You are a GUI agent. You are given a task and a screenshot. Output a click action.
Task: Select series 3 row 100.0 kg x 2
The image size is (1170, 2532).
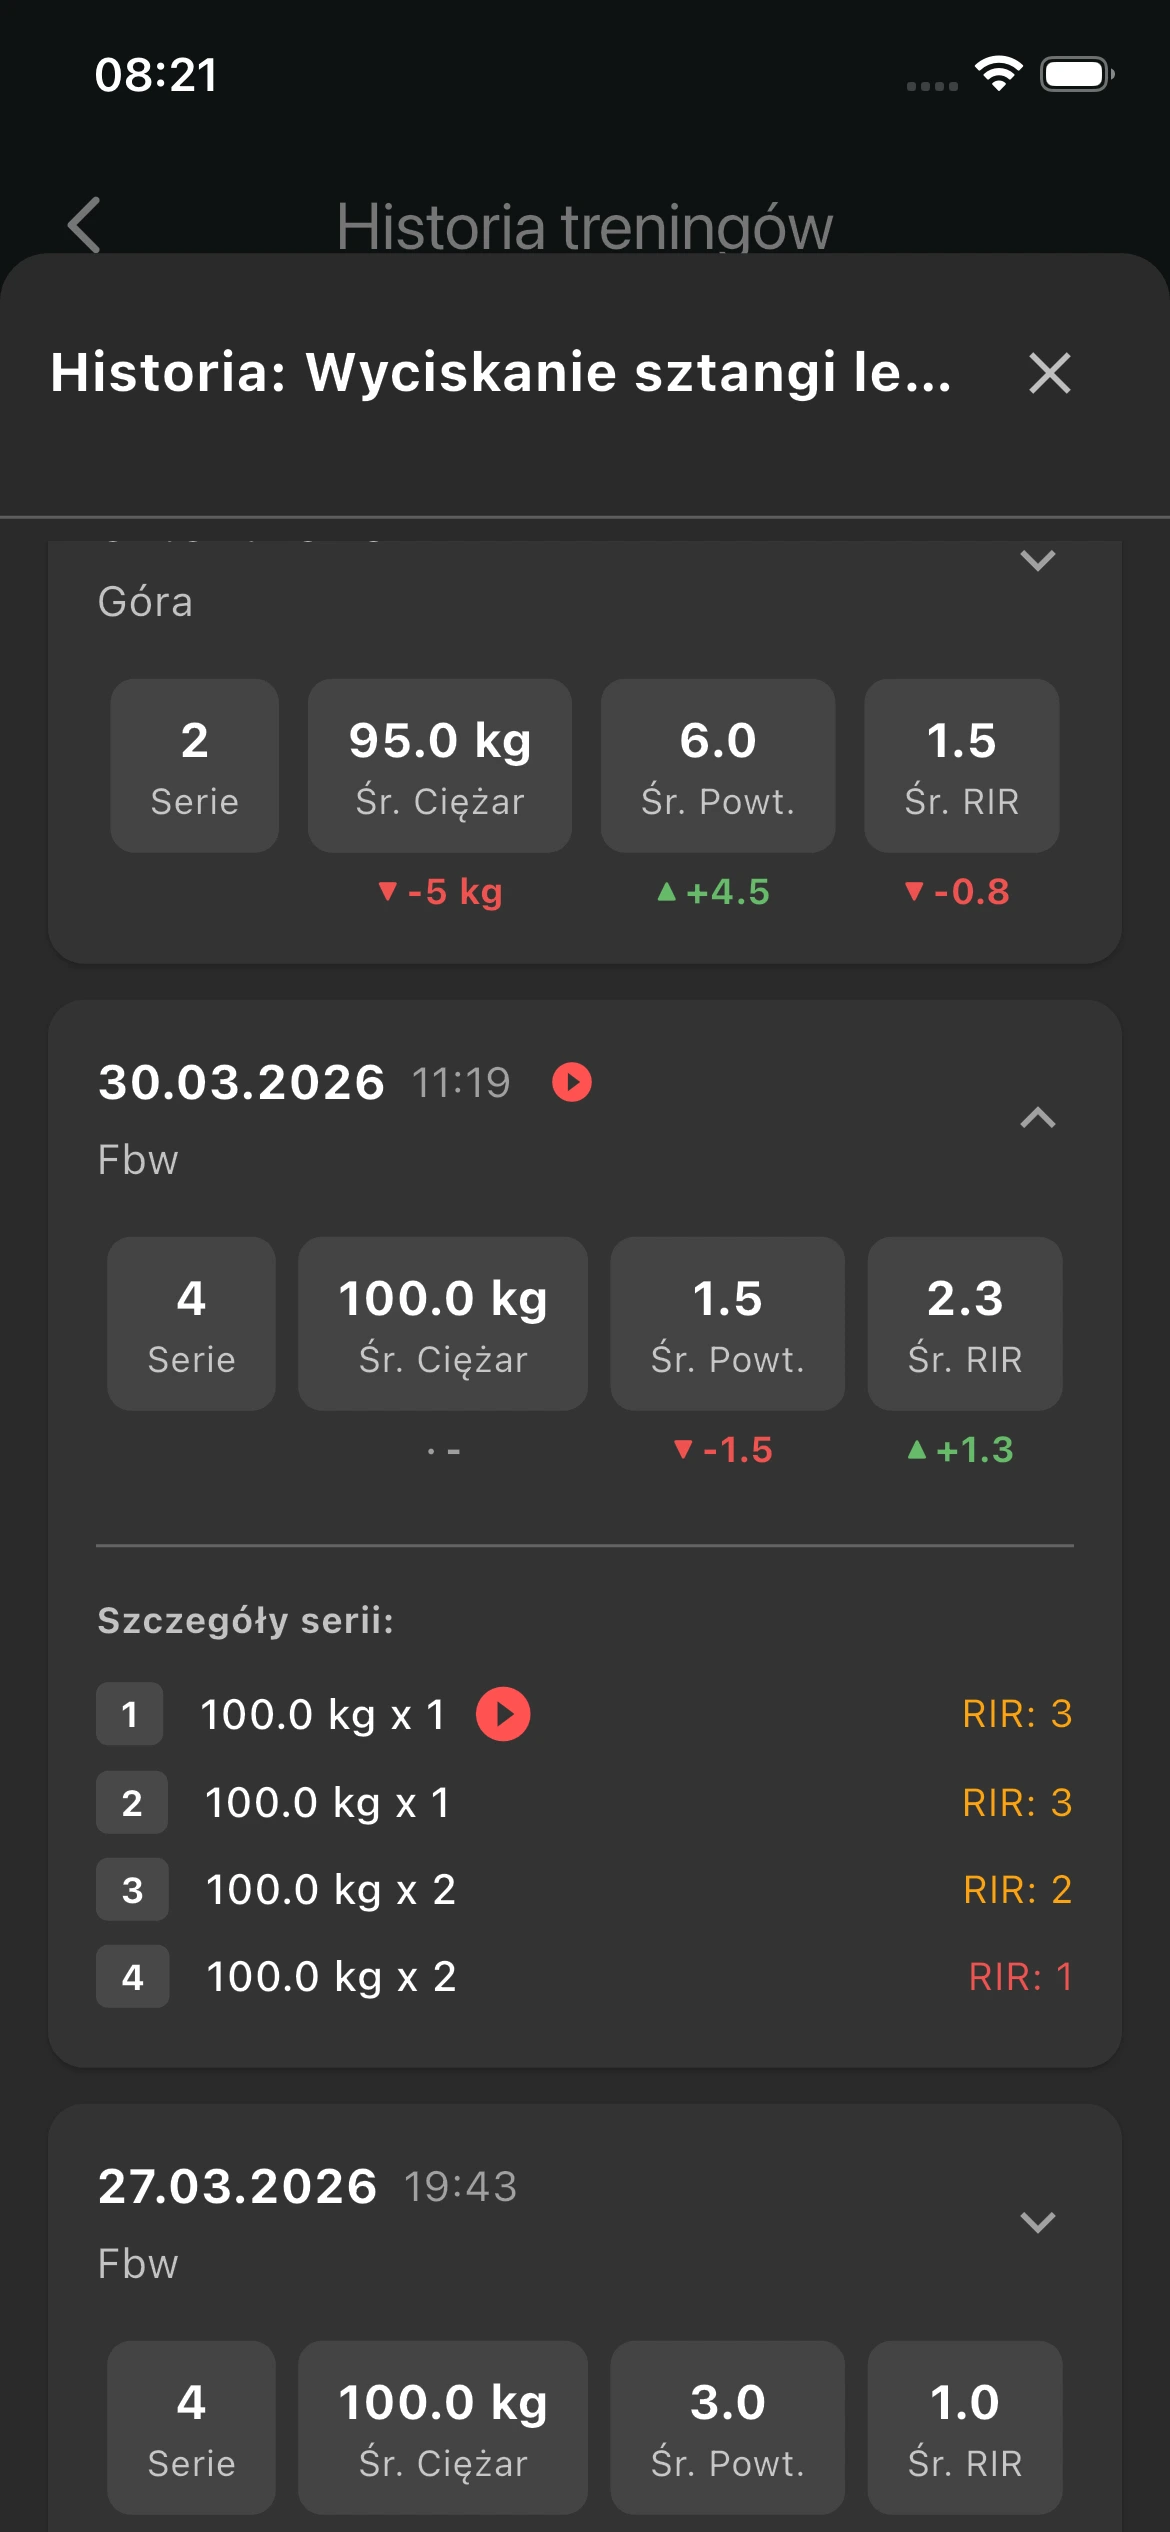[x=330, y=1890]
